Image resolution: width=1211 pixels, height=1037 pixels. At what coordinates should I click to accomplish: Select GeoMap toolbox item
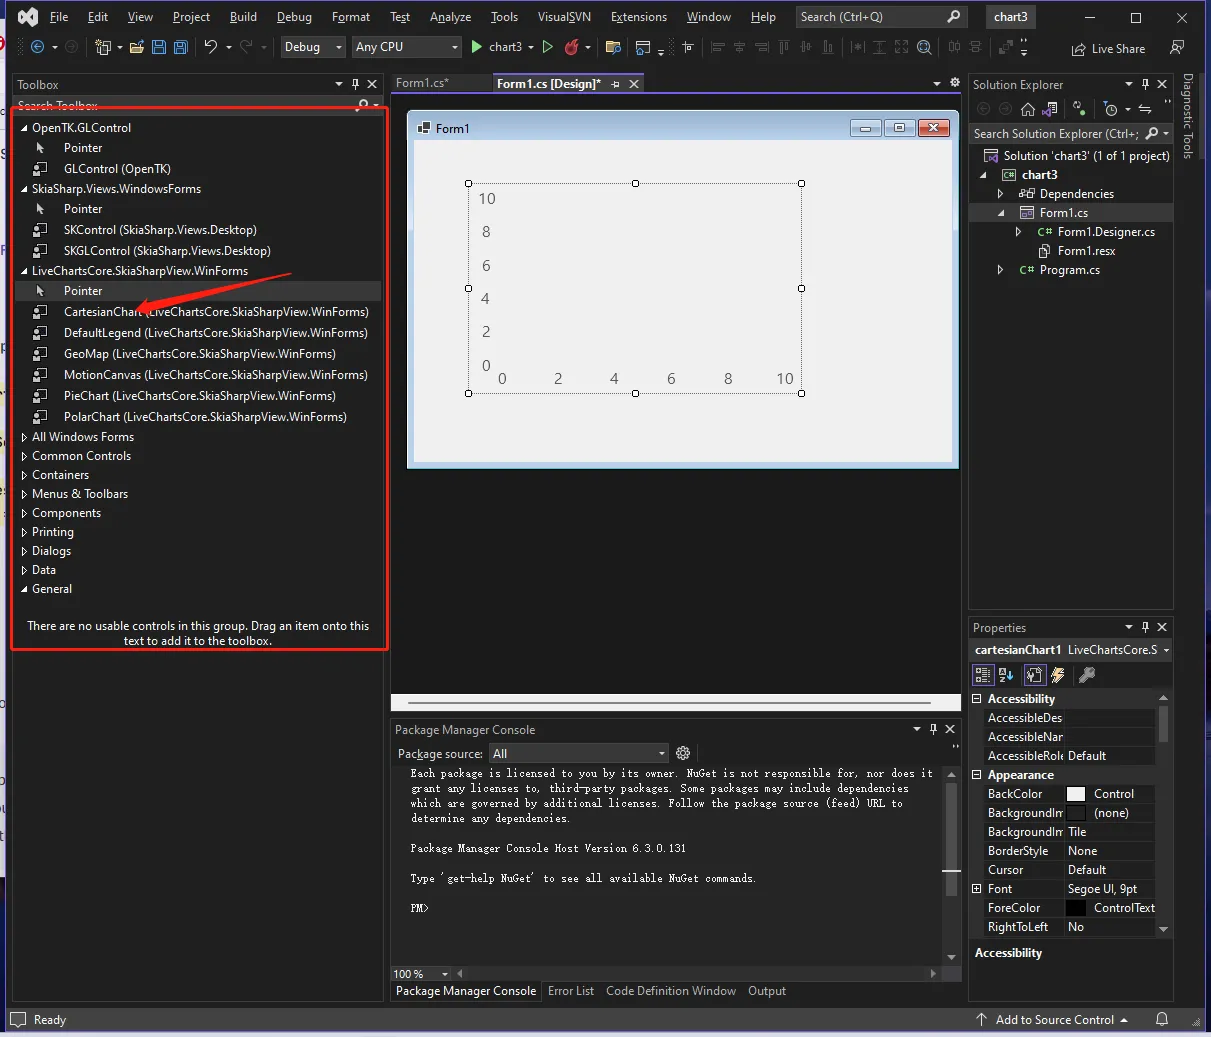198,354
